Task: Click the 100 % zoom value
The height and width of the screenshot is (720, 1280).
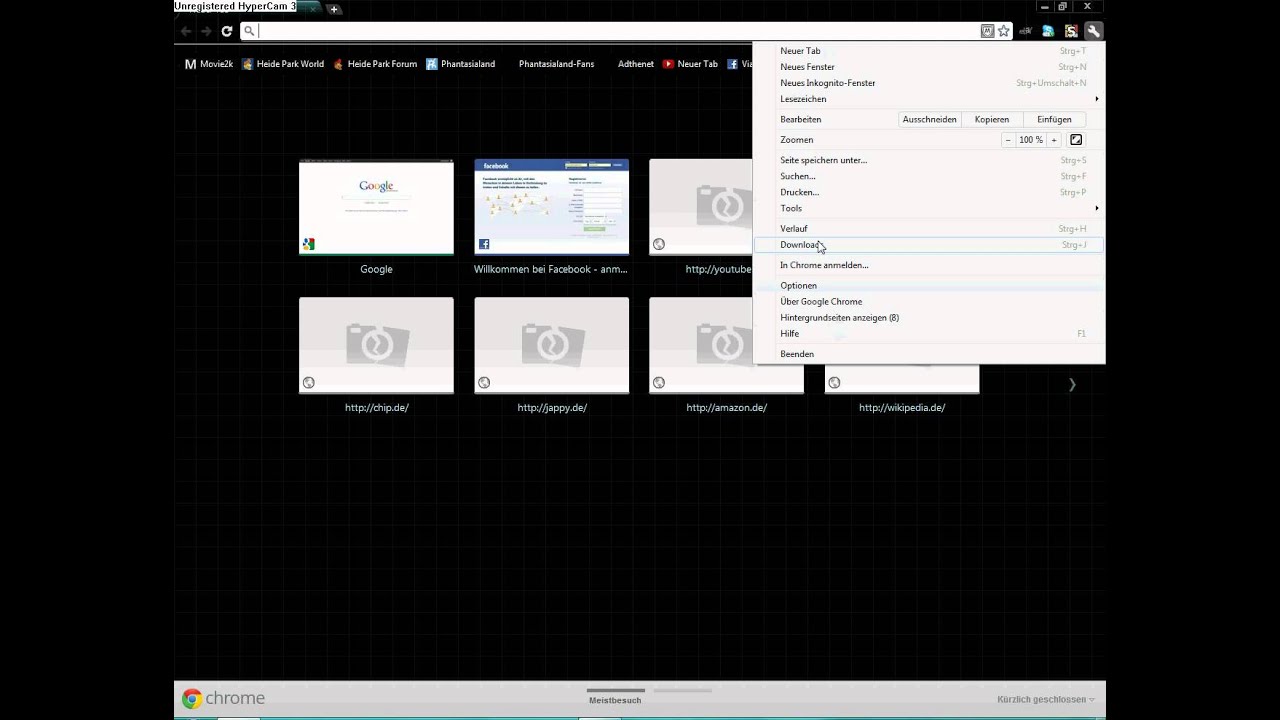Action: 1031,140
